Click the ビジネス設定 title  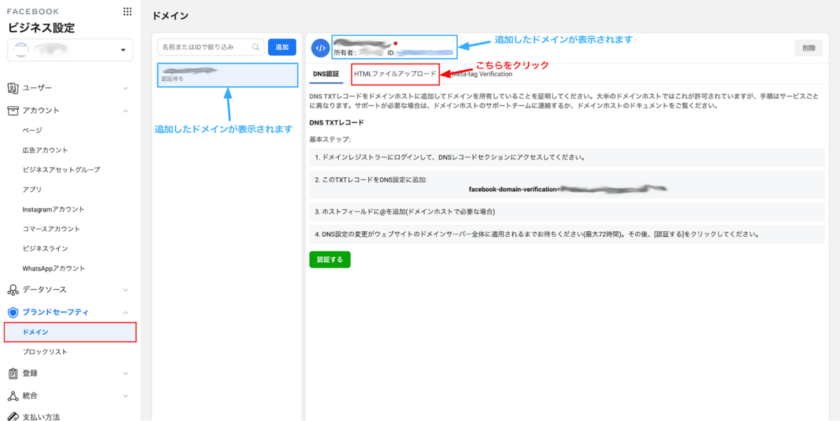point(41,28)
